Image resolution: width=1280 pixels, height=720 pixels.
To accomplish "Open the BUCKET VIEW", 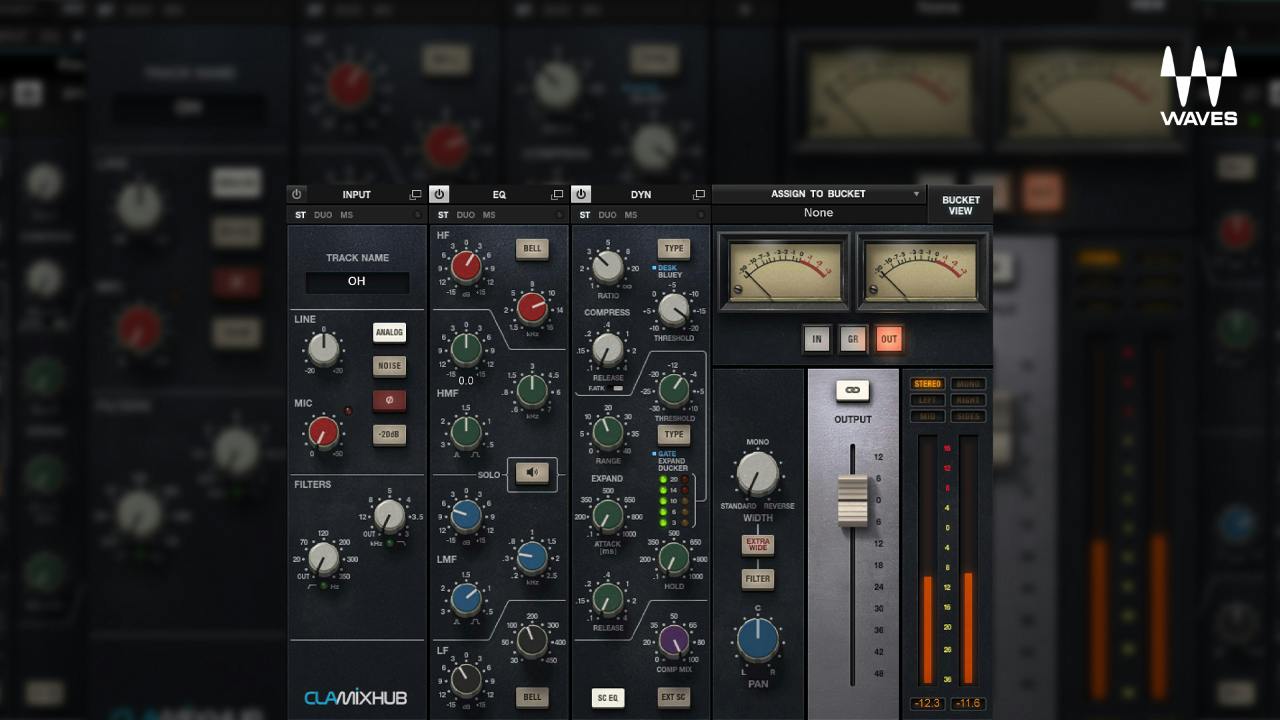I will pos(960,205).
